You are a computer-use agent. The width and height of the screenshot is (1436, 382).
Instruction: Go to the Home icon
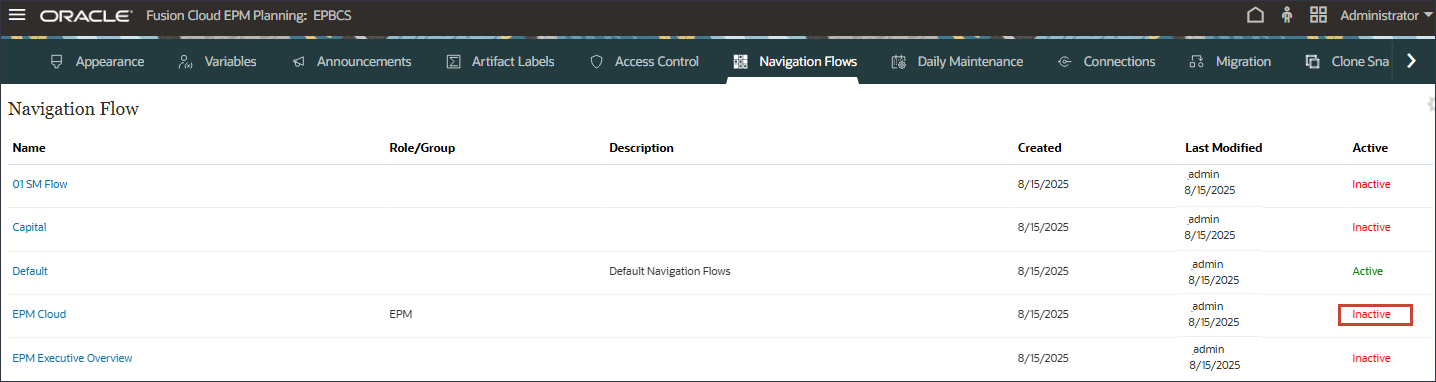pos(1255,16)
